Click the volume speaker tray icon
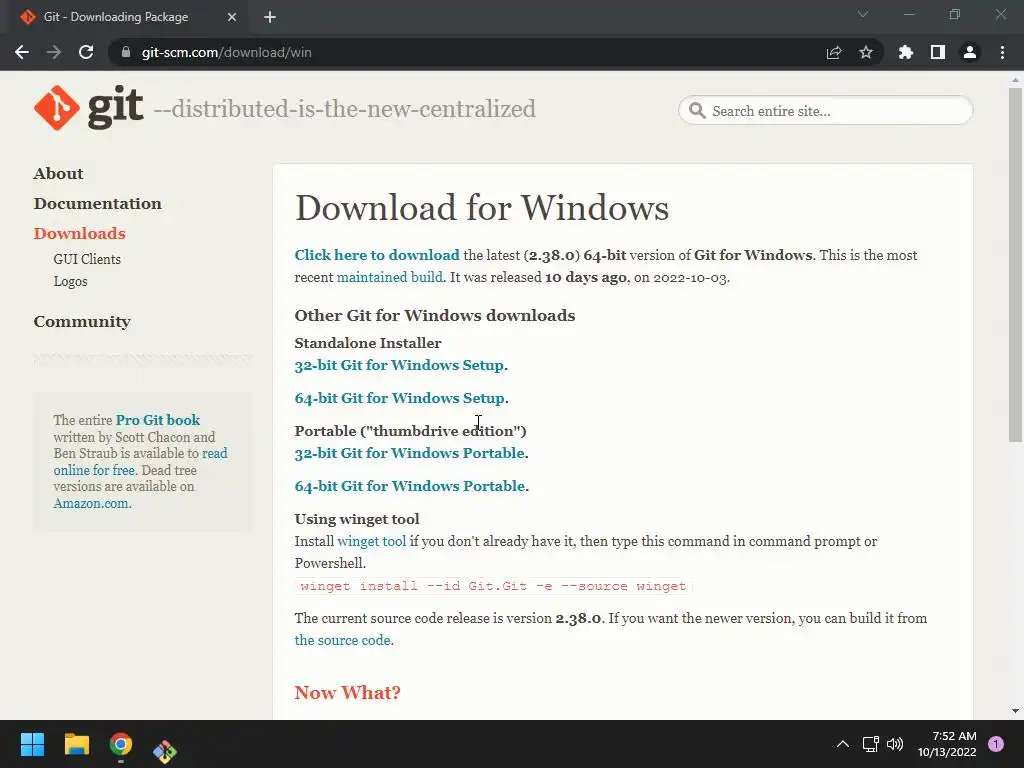The height and width of the screenshot is (768, 1024). click(895, 744)
